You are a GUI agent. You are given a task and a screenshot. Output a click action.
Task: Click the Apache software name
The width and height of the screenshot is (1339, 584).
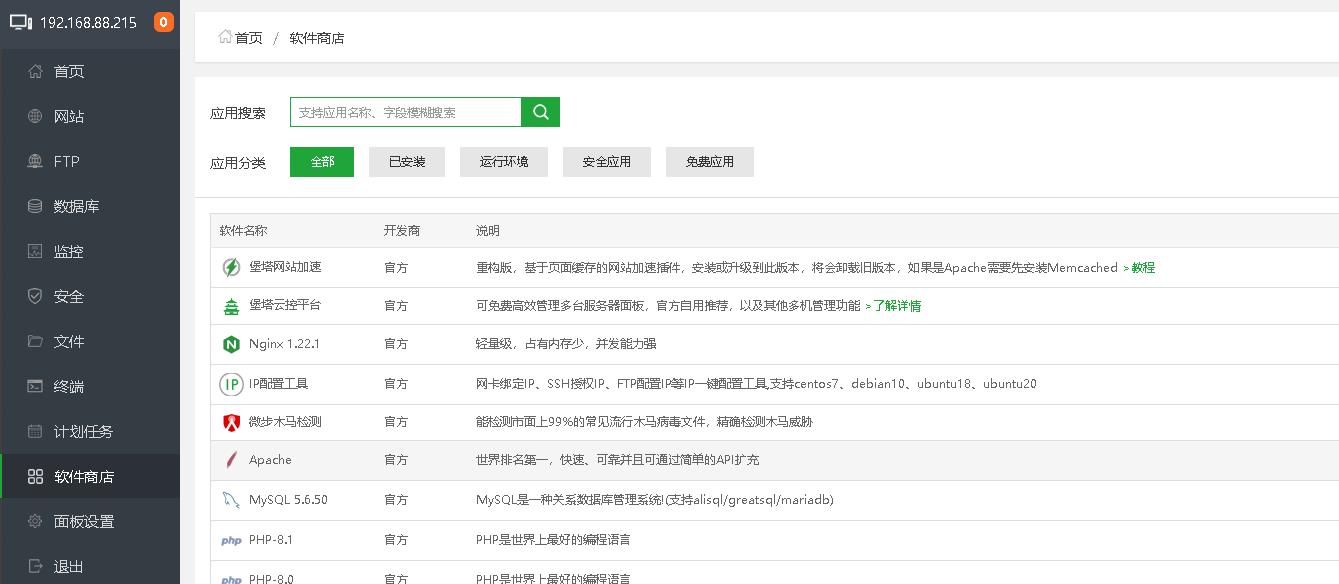pyautogui.click(x=270, y=460)
